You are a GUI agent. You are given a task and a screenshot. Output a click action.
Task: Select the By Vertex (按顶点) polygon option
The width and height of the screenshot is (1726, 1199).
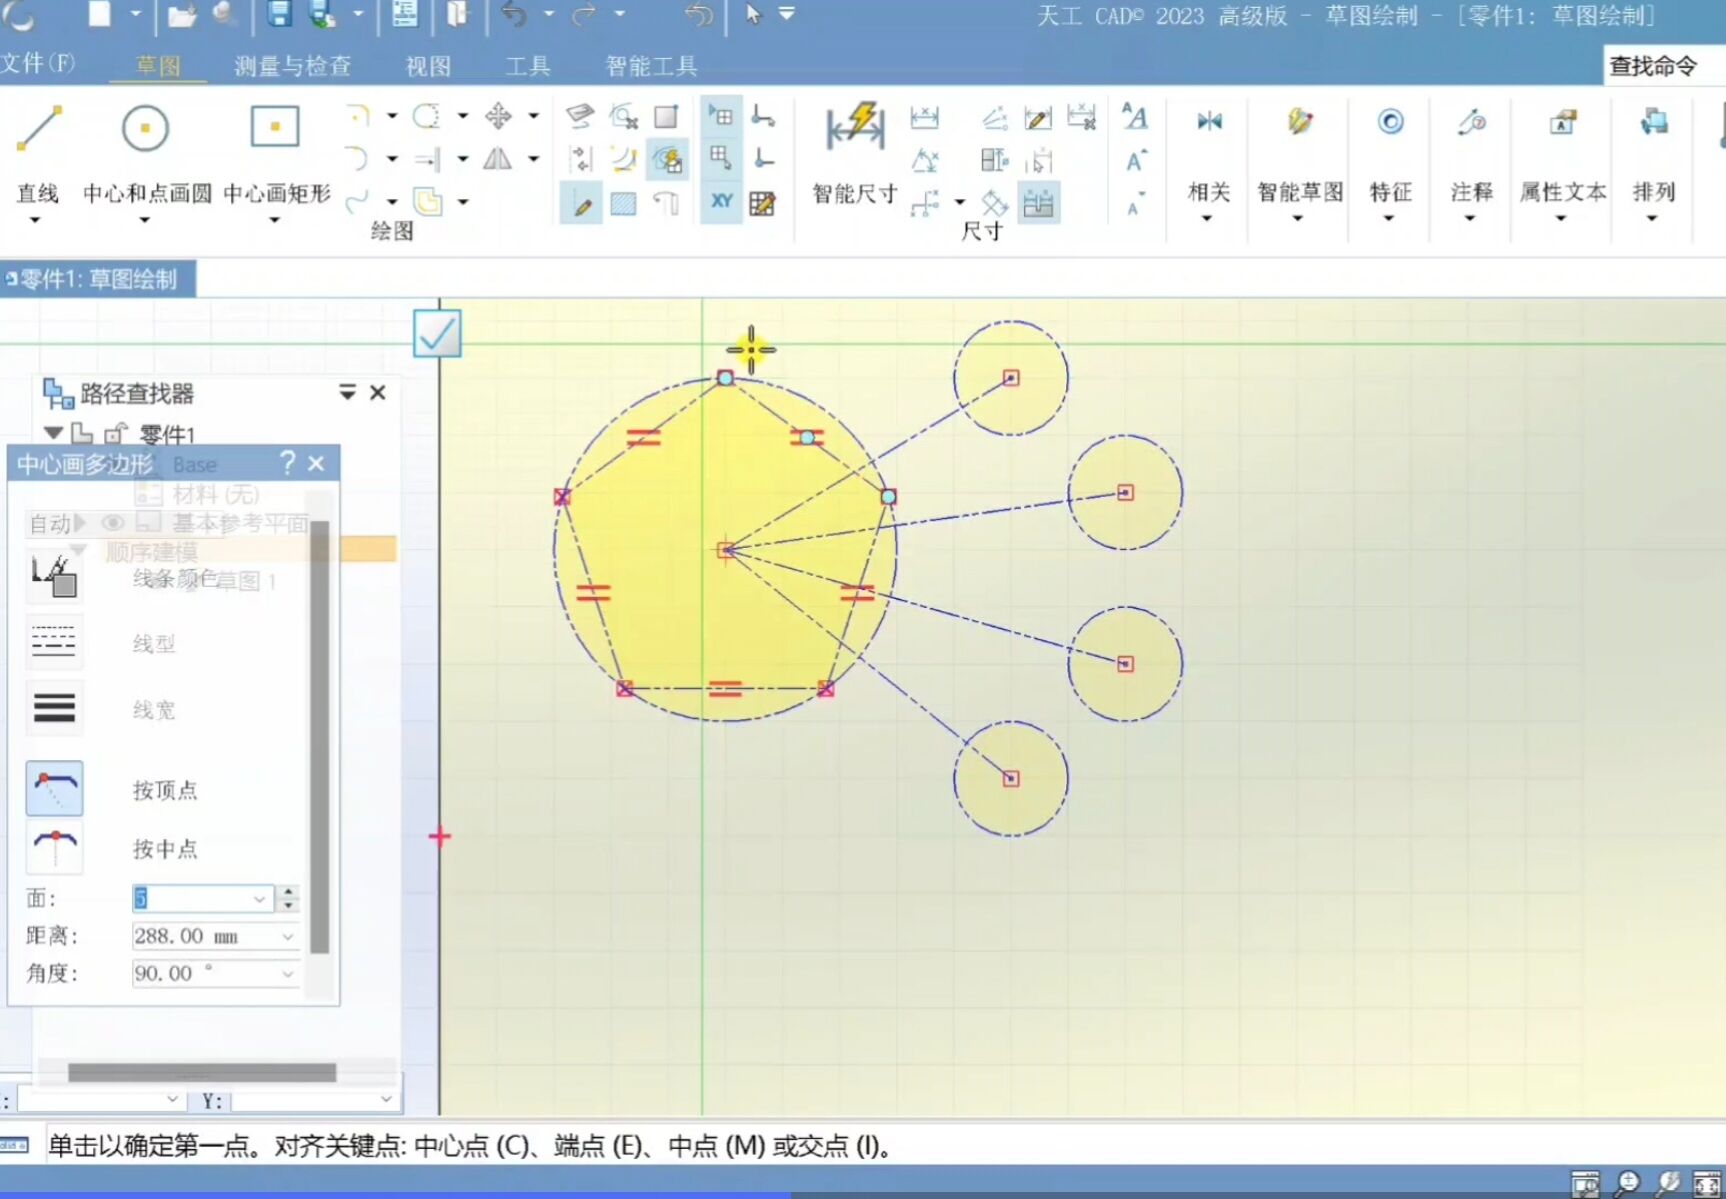54,788
